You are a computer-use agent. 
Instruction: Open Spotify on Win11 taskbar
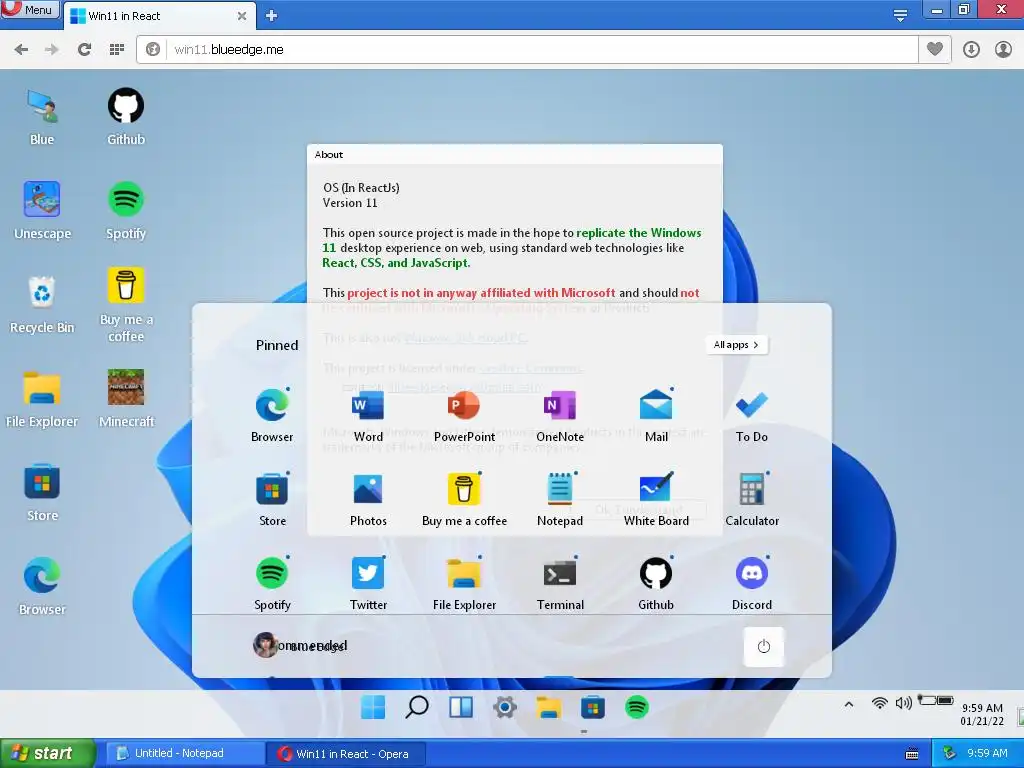click(x=637, y=707)
